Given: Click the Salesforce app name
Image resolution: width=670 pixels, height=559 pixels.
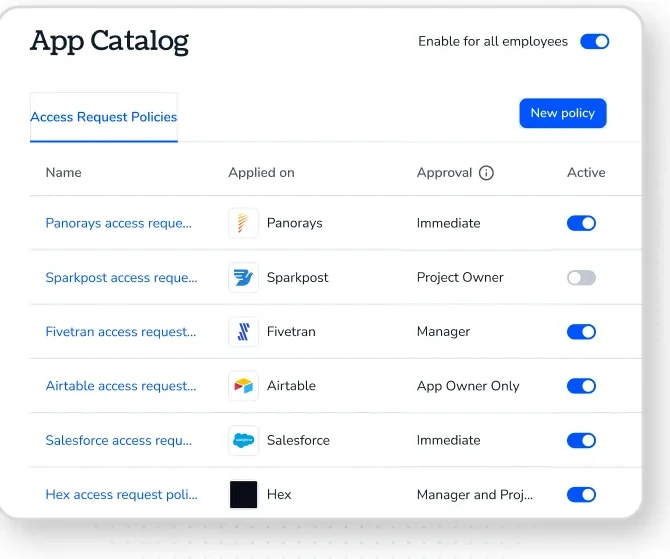Looking at the screenshot, I should pyautogui.click(x=298, y=440).
